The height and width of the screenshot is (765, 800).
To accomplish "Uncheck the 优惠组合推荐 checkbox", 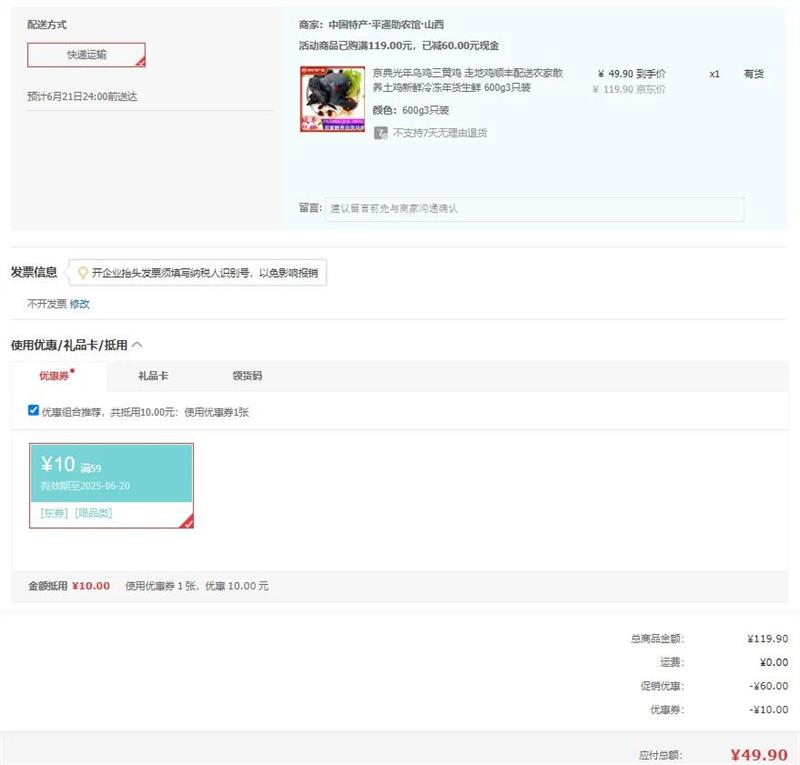I will [x=34, y=411].
